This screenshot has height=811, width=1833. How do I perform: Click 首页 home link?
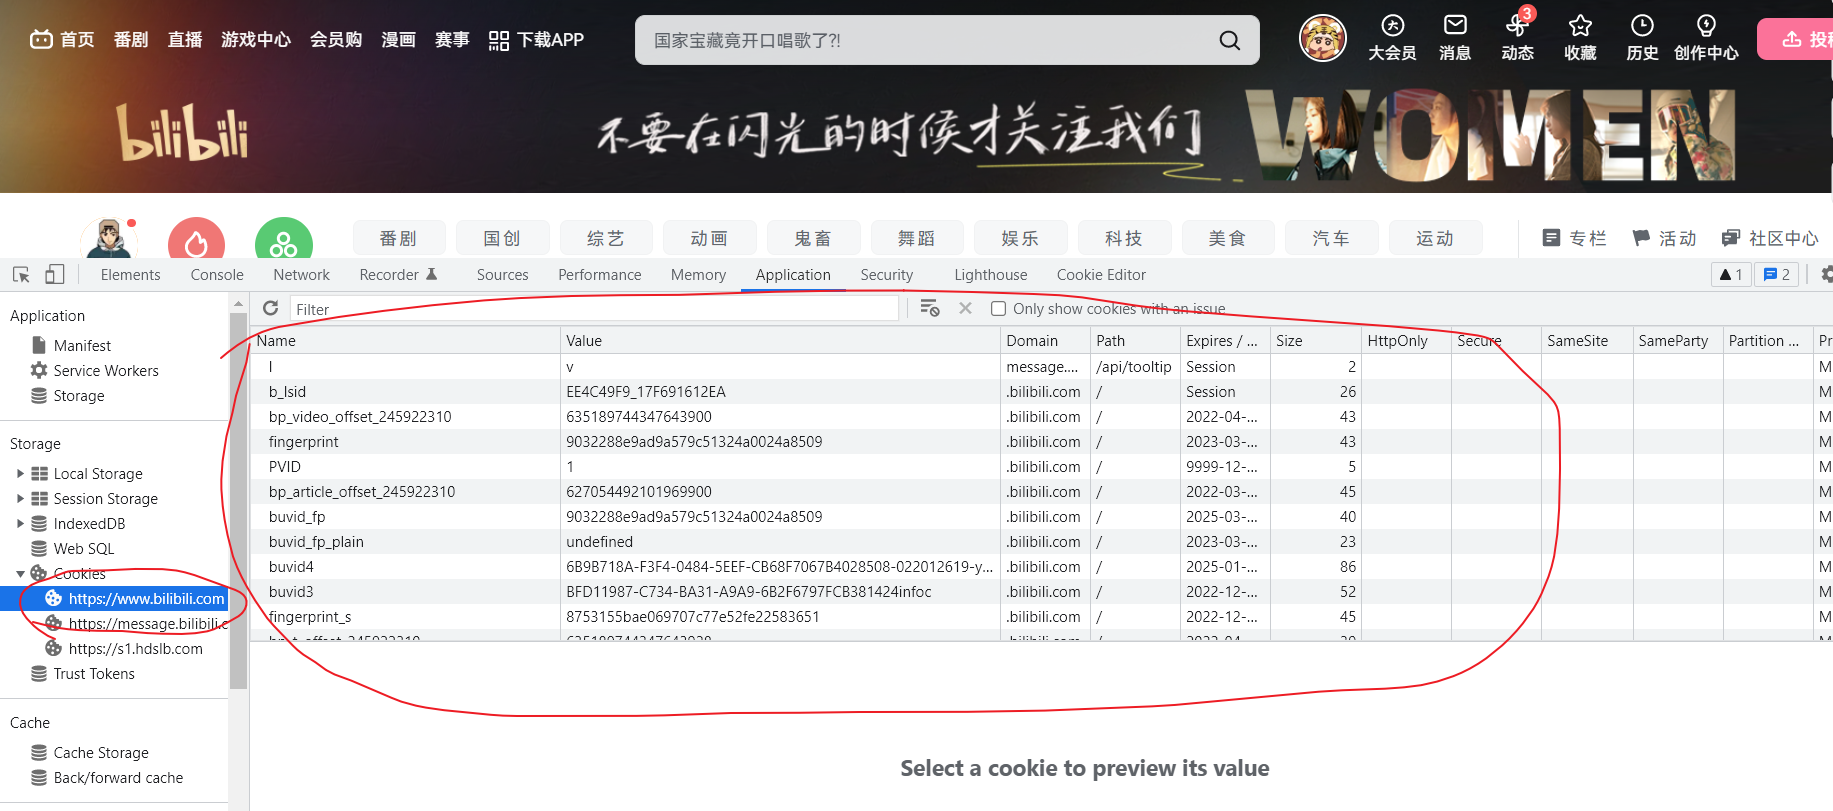(x=62, y=40)
